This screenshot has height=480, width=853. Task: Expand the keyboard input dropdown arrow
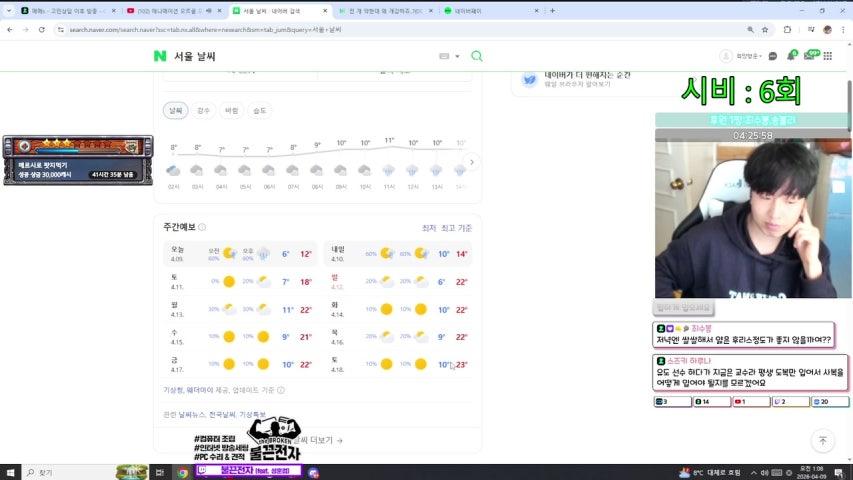(457, 56)
